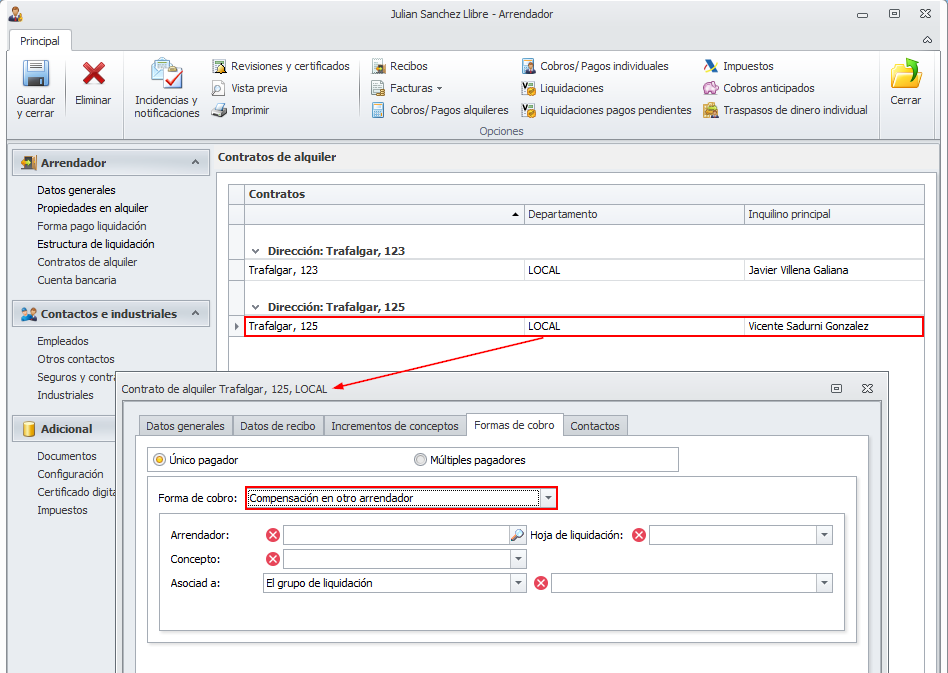The width and height of the screenshot is (948, 673).
Task: Click the Departamento column header
Action: (x=634, y=214)
